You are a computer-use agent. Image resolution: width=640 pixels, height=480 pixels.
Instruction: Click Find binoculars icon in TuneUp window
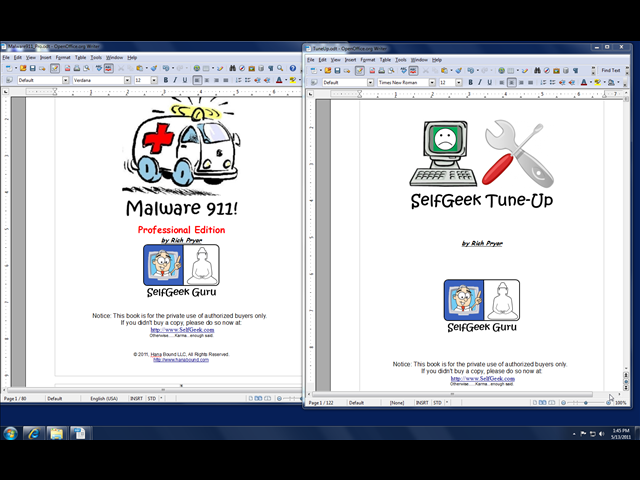pyautogui.click(x=536, y=71)
